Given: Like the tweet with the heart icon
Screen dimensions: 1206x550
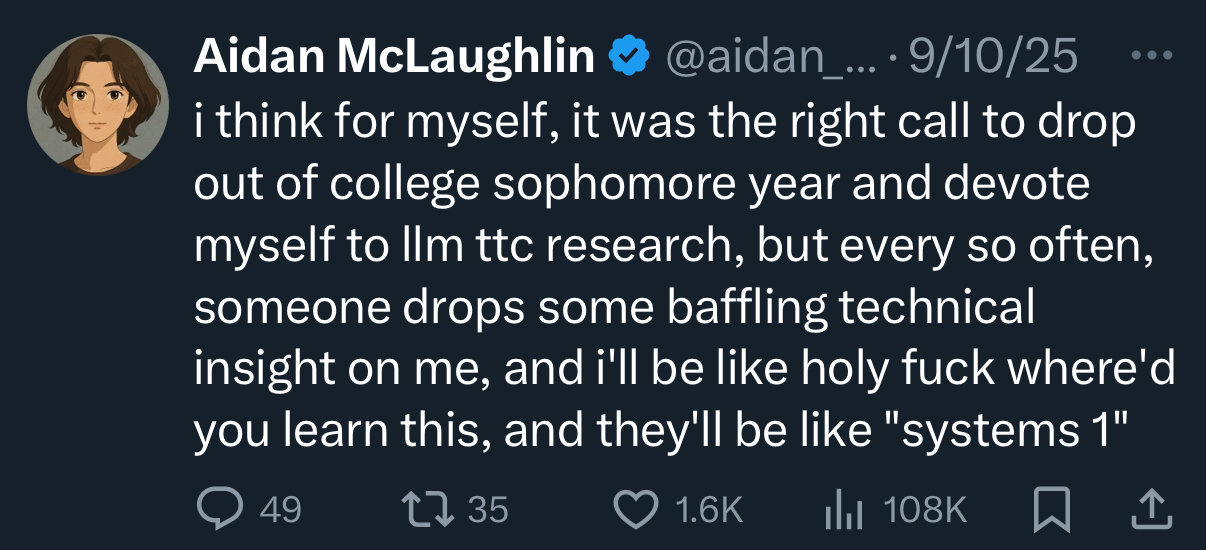Looking at the screenshot, I should (636, 510).
